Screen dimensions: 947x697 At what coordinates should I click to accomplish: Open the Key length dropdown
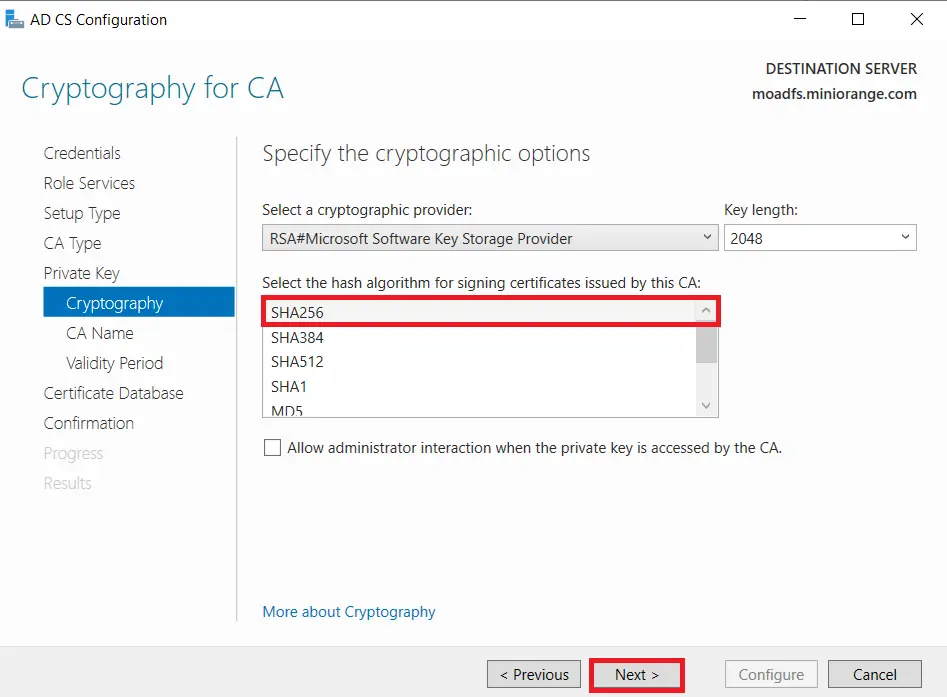click(x=907, y=237)
